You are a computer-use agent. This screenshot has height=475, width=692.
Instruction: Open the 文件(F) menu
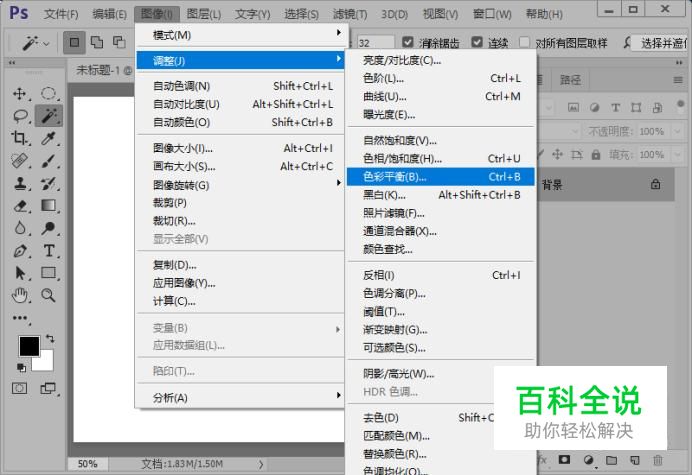click(x=61, y=15)
